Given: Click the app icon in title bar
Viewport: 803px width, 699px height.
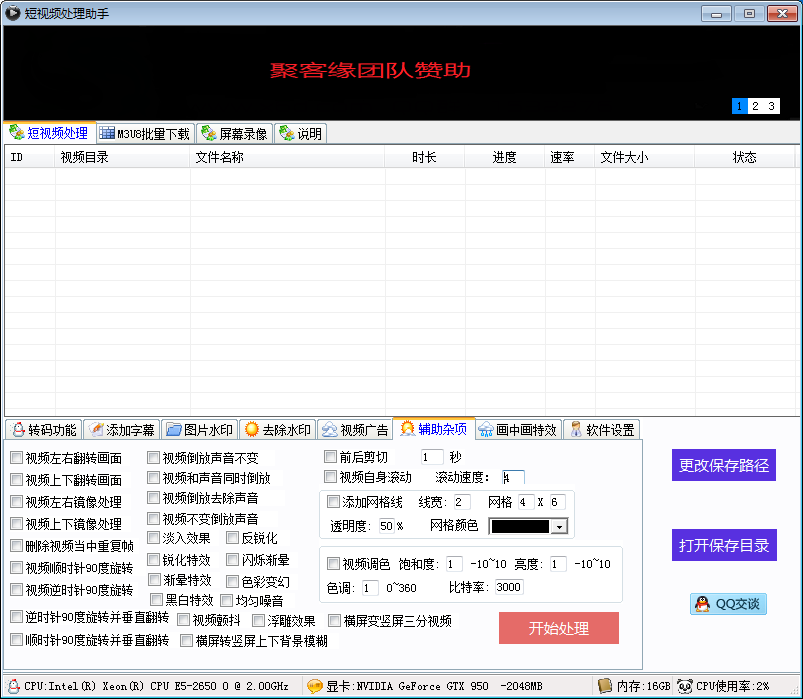Looking at the screenshot, I should tap(13, 13).
